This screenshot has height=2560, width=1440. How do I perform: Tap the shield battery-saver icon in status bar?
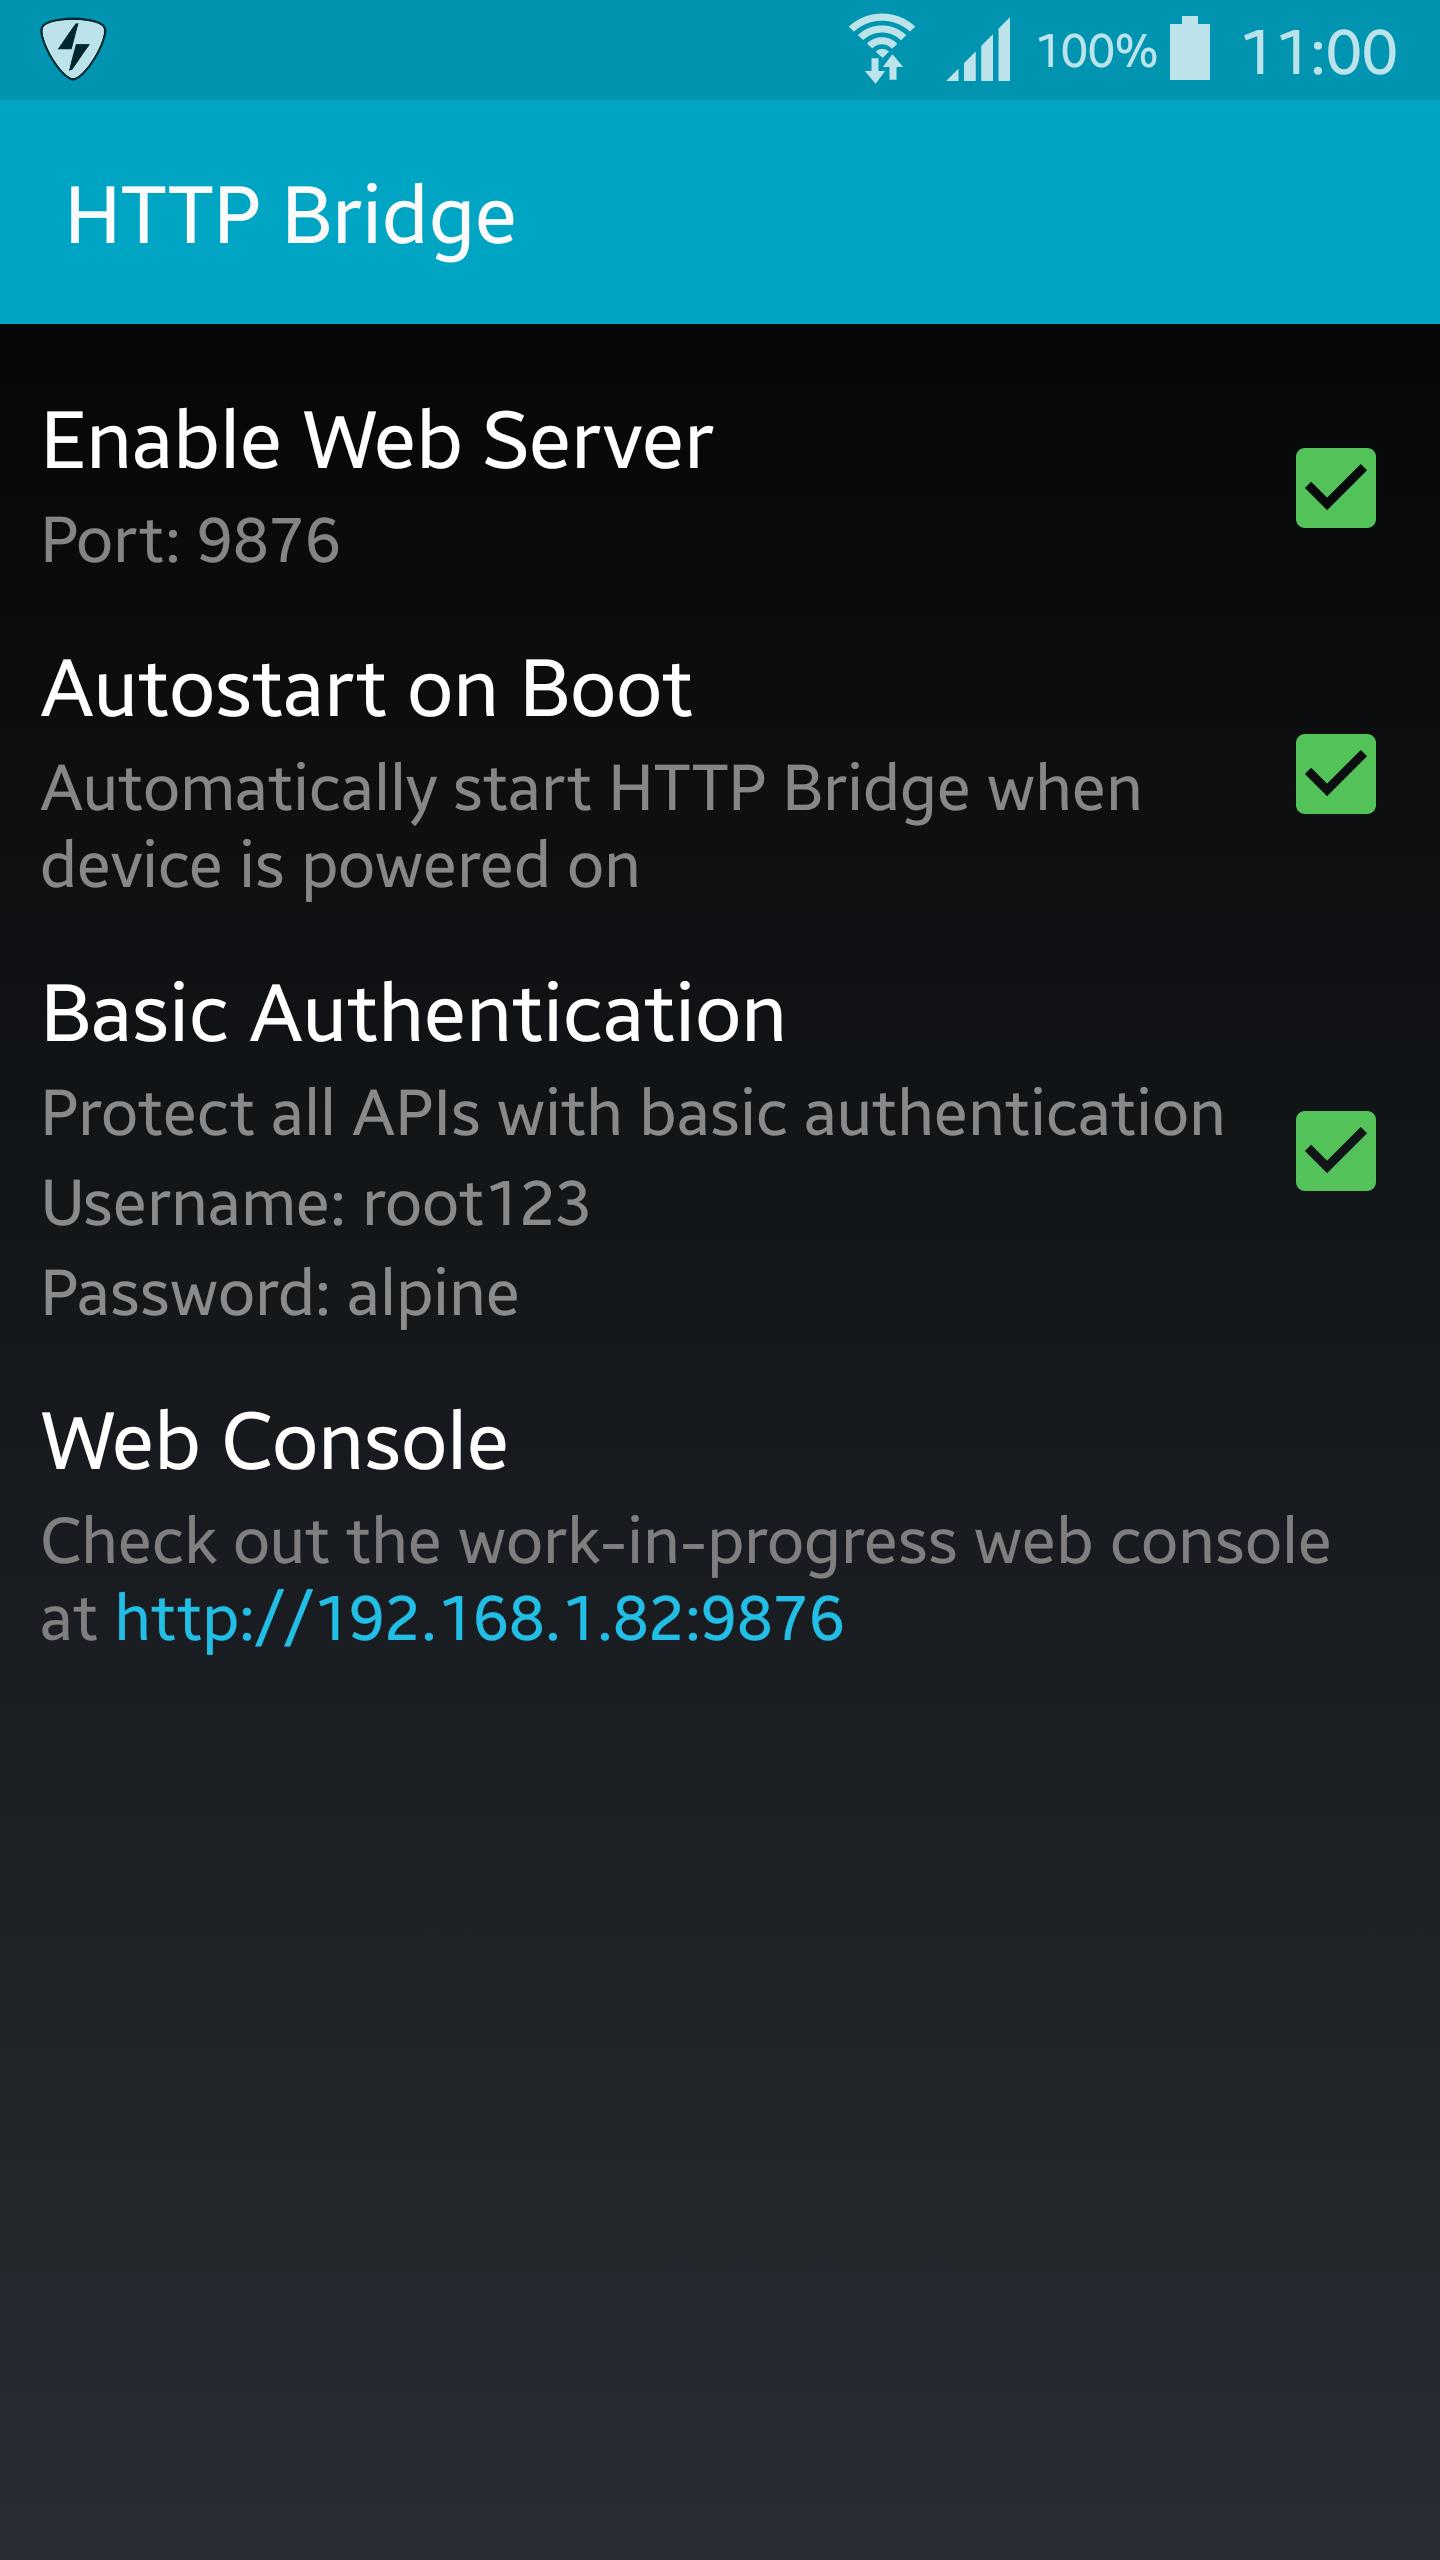click(72, 48)
